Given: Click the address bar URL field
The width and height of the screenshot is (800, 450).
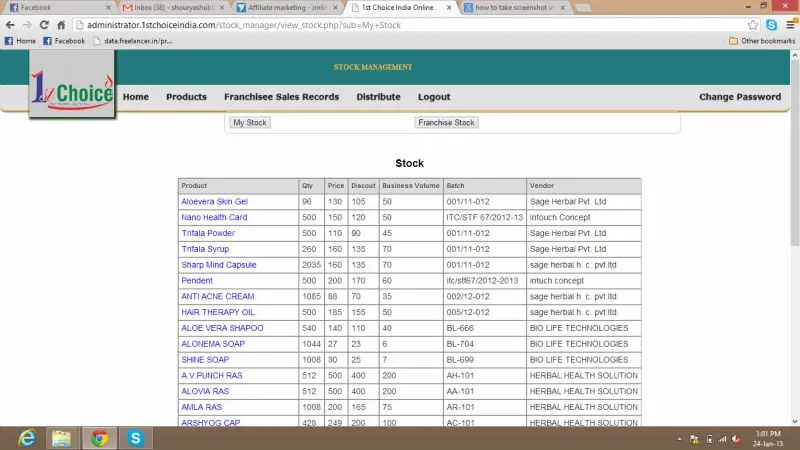Looking at the screenshot, I should pos(400,24).
